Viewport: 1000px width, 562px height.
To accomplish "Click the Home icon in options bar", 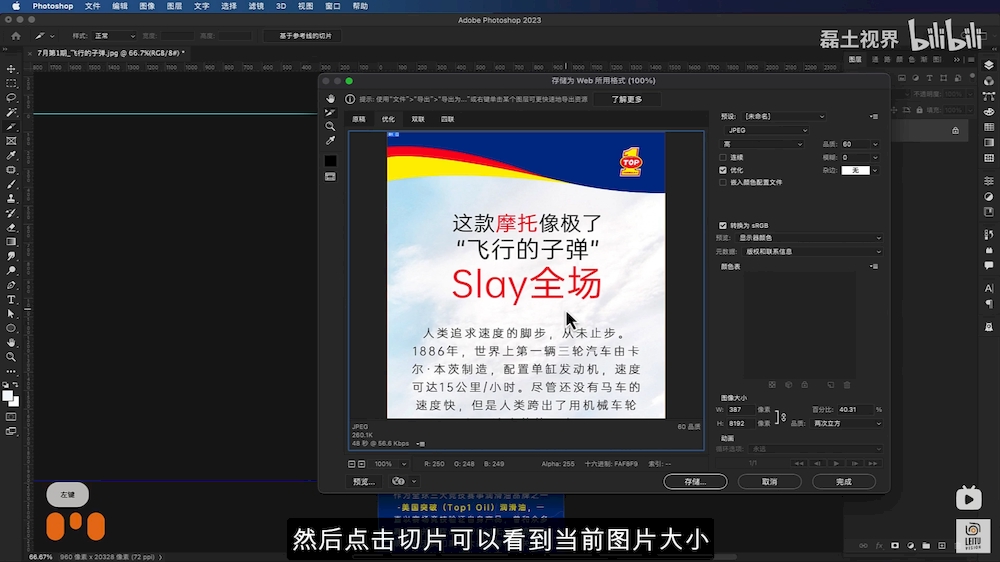I will click(16, 36).
